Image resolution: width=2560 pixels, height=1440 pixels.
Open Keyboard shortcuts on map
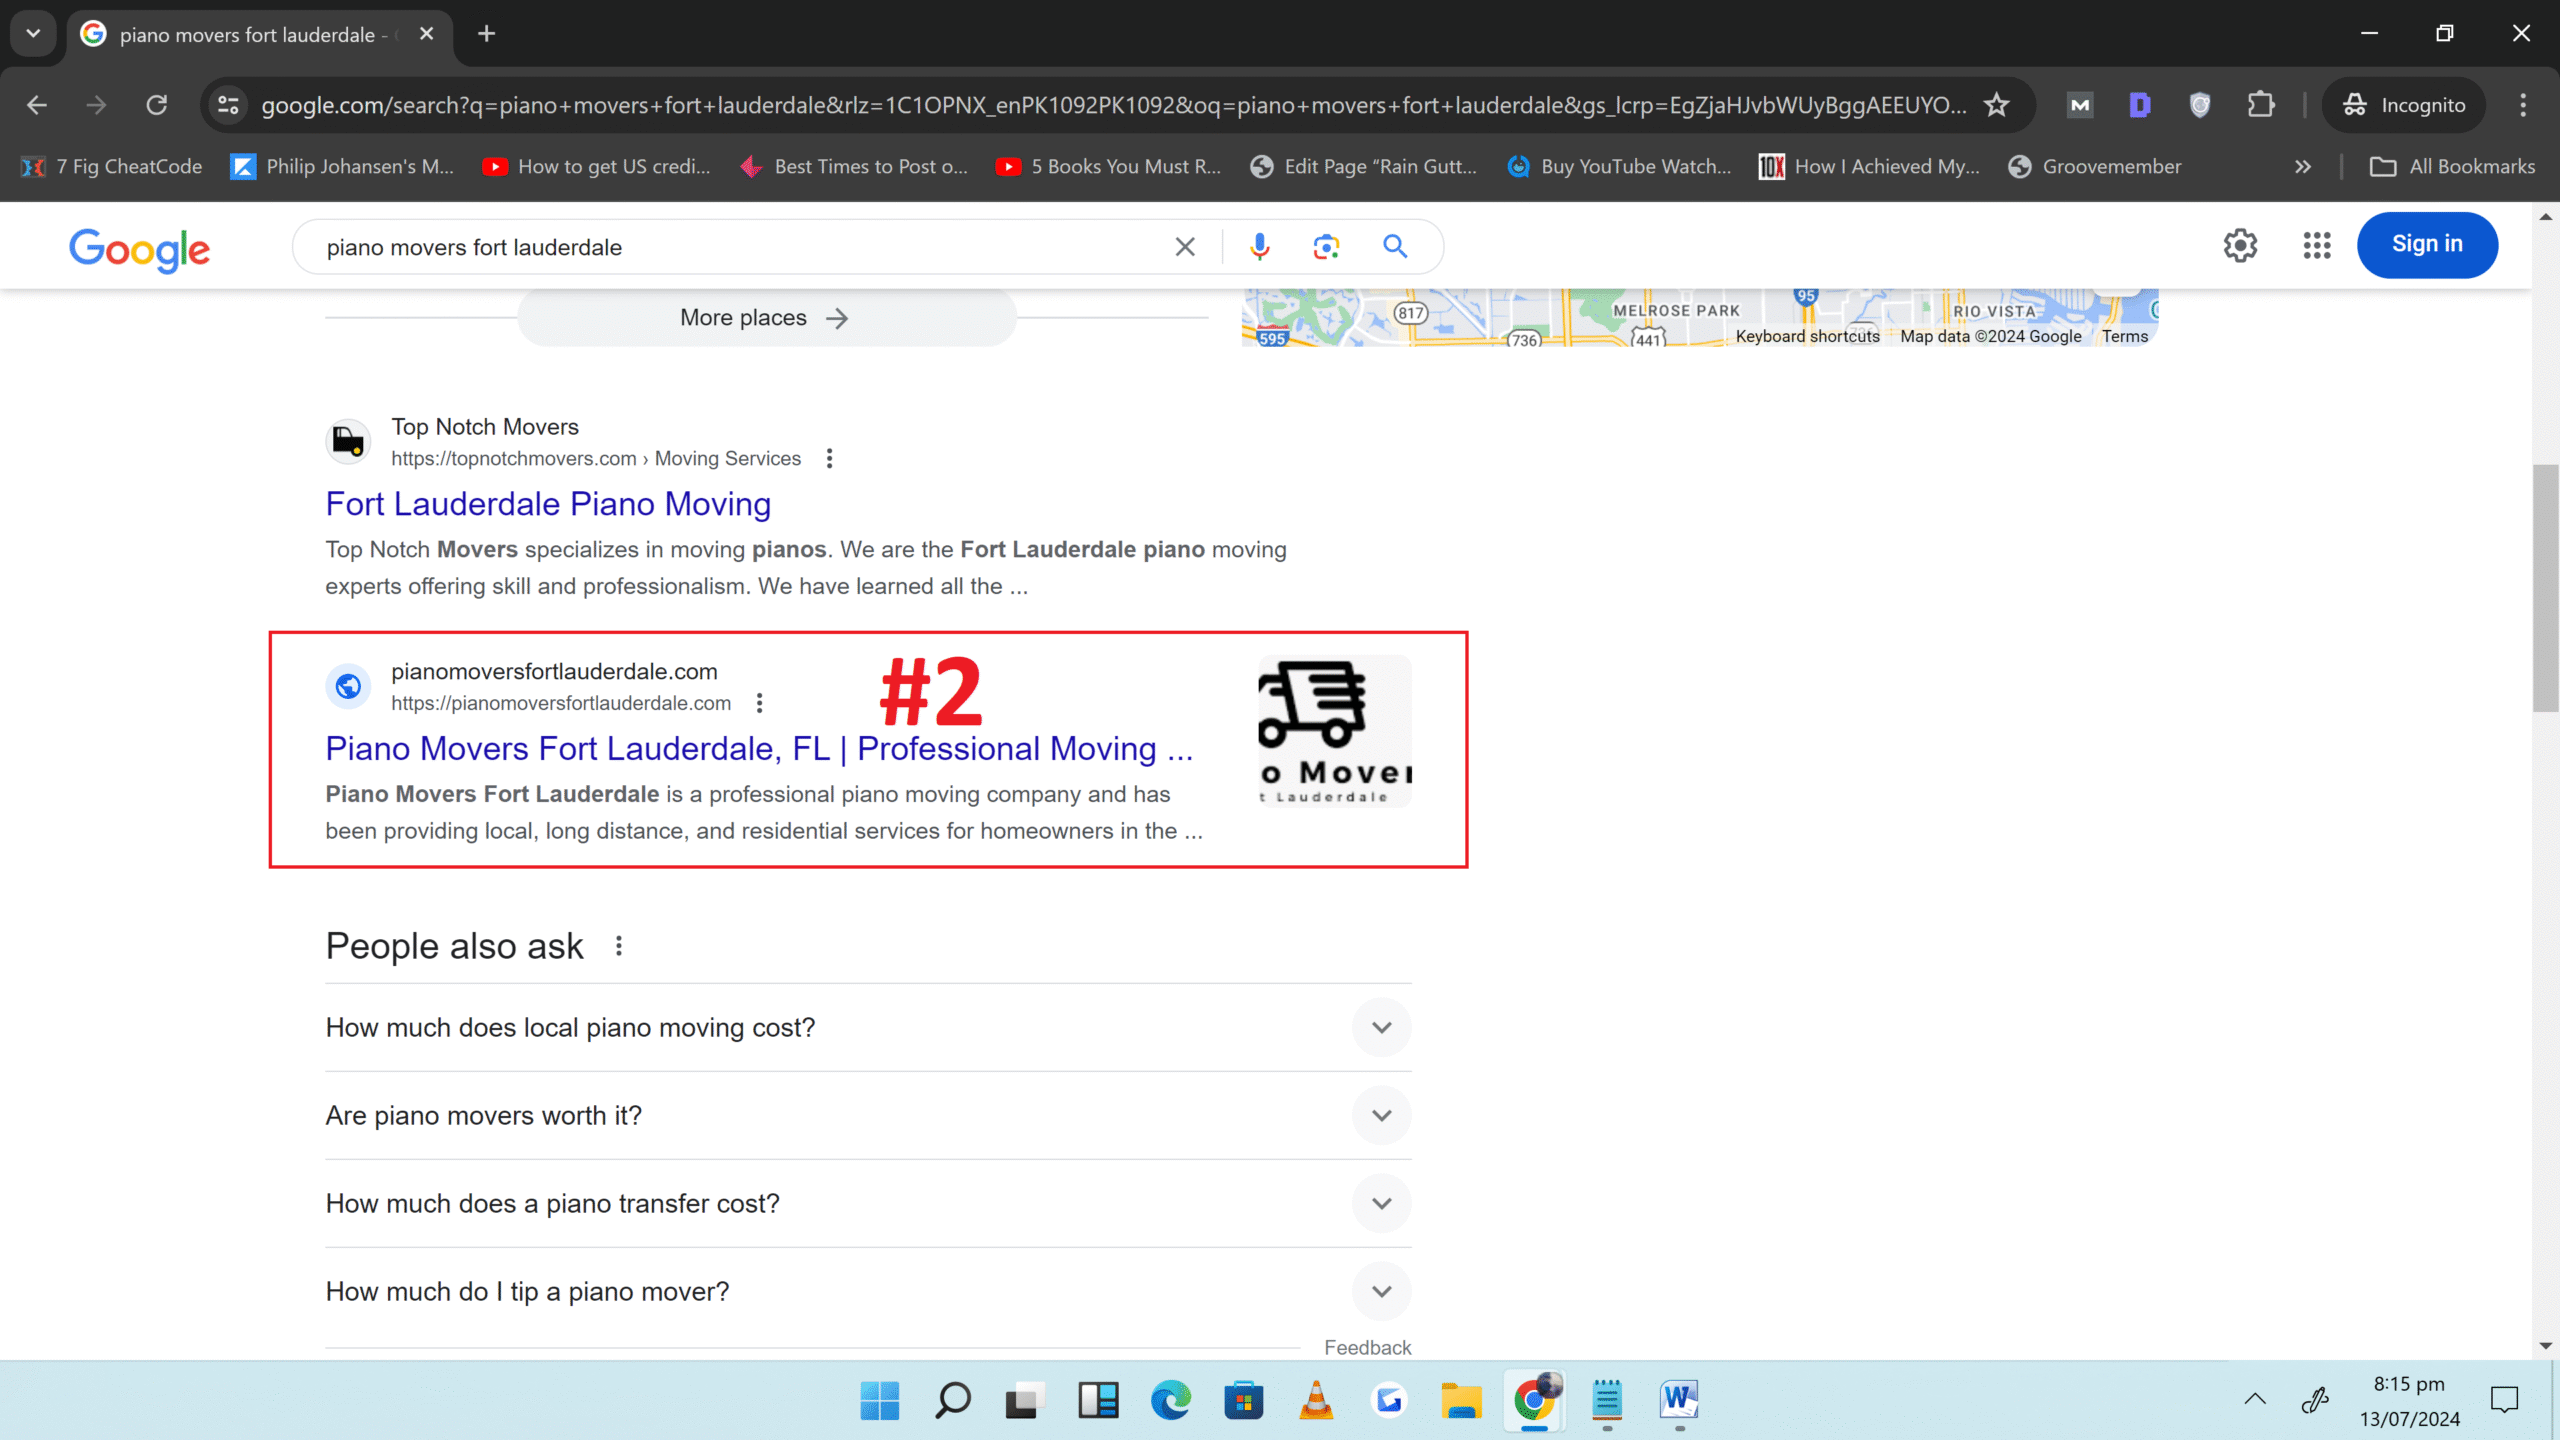click(x=1808, y=336)
